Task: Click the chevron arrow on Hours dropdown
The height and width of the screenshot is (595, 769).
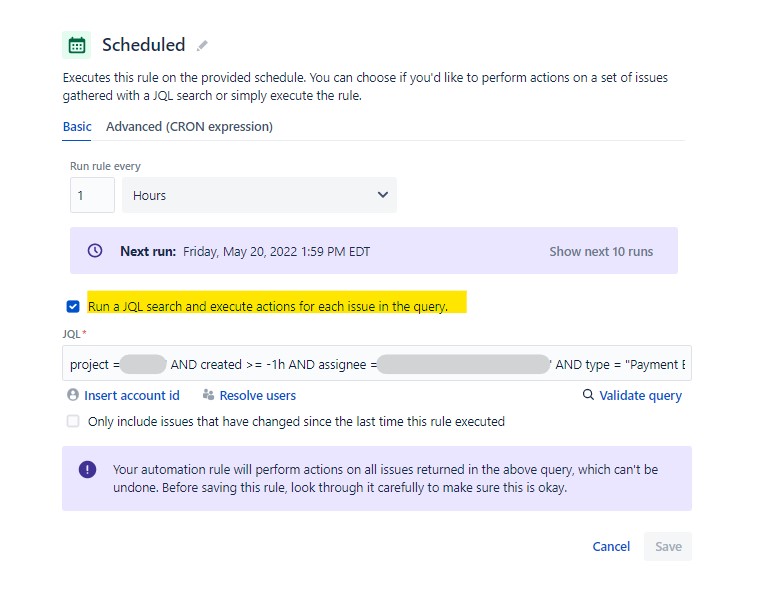Action: pyautogui.click(x=383, y=195)
